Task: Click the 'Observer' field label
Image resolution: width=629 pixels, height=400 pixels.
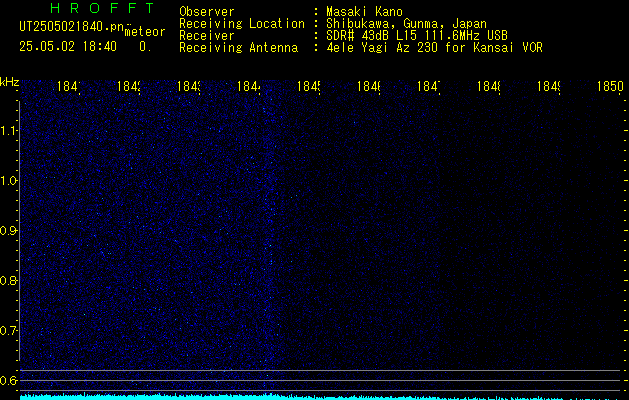Action: (x=207, y=12)
